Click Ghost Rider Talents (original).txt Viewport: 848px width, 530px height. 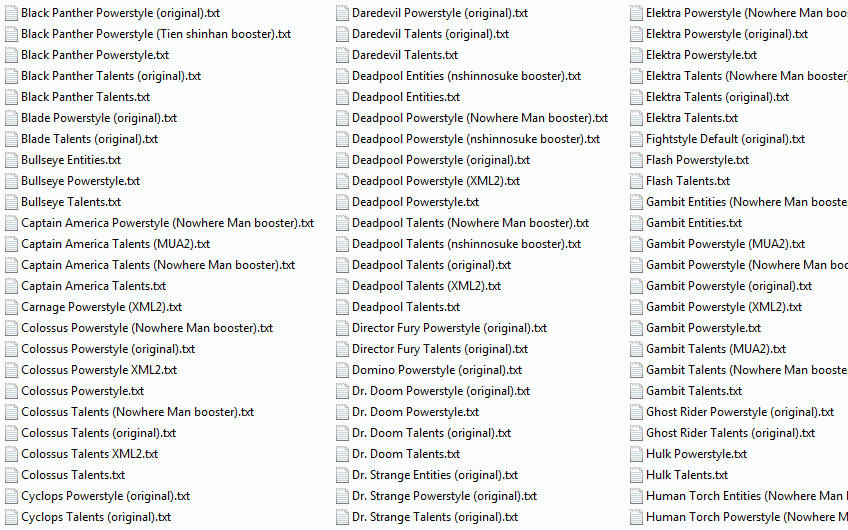[x=731, y=433]
